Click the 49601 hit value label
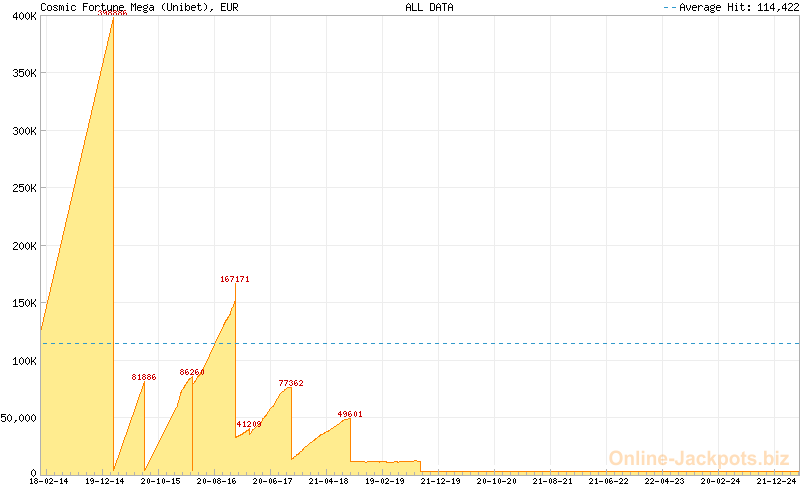Viewport: 800px width, 490px height. click(x=350, y=413)
